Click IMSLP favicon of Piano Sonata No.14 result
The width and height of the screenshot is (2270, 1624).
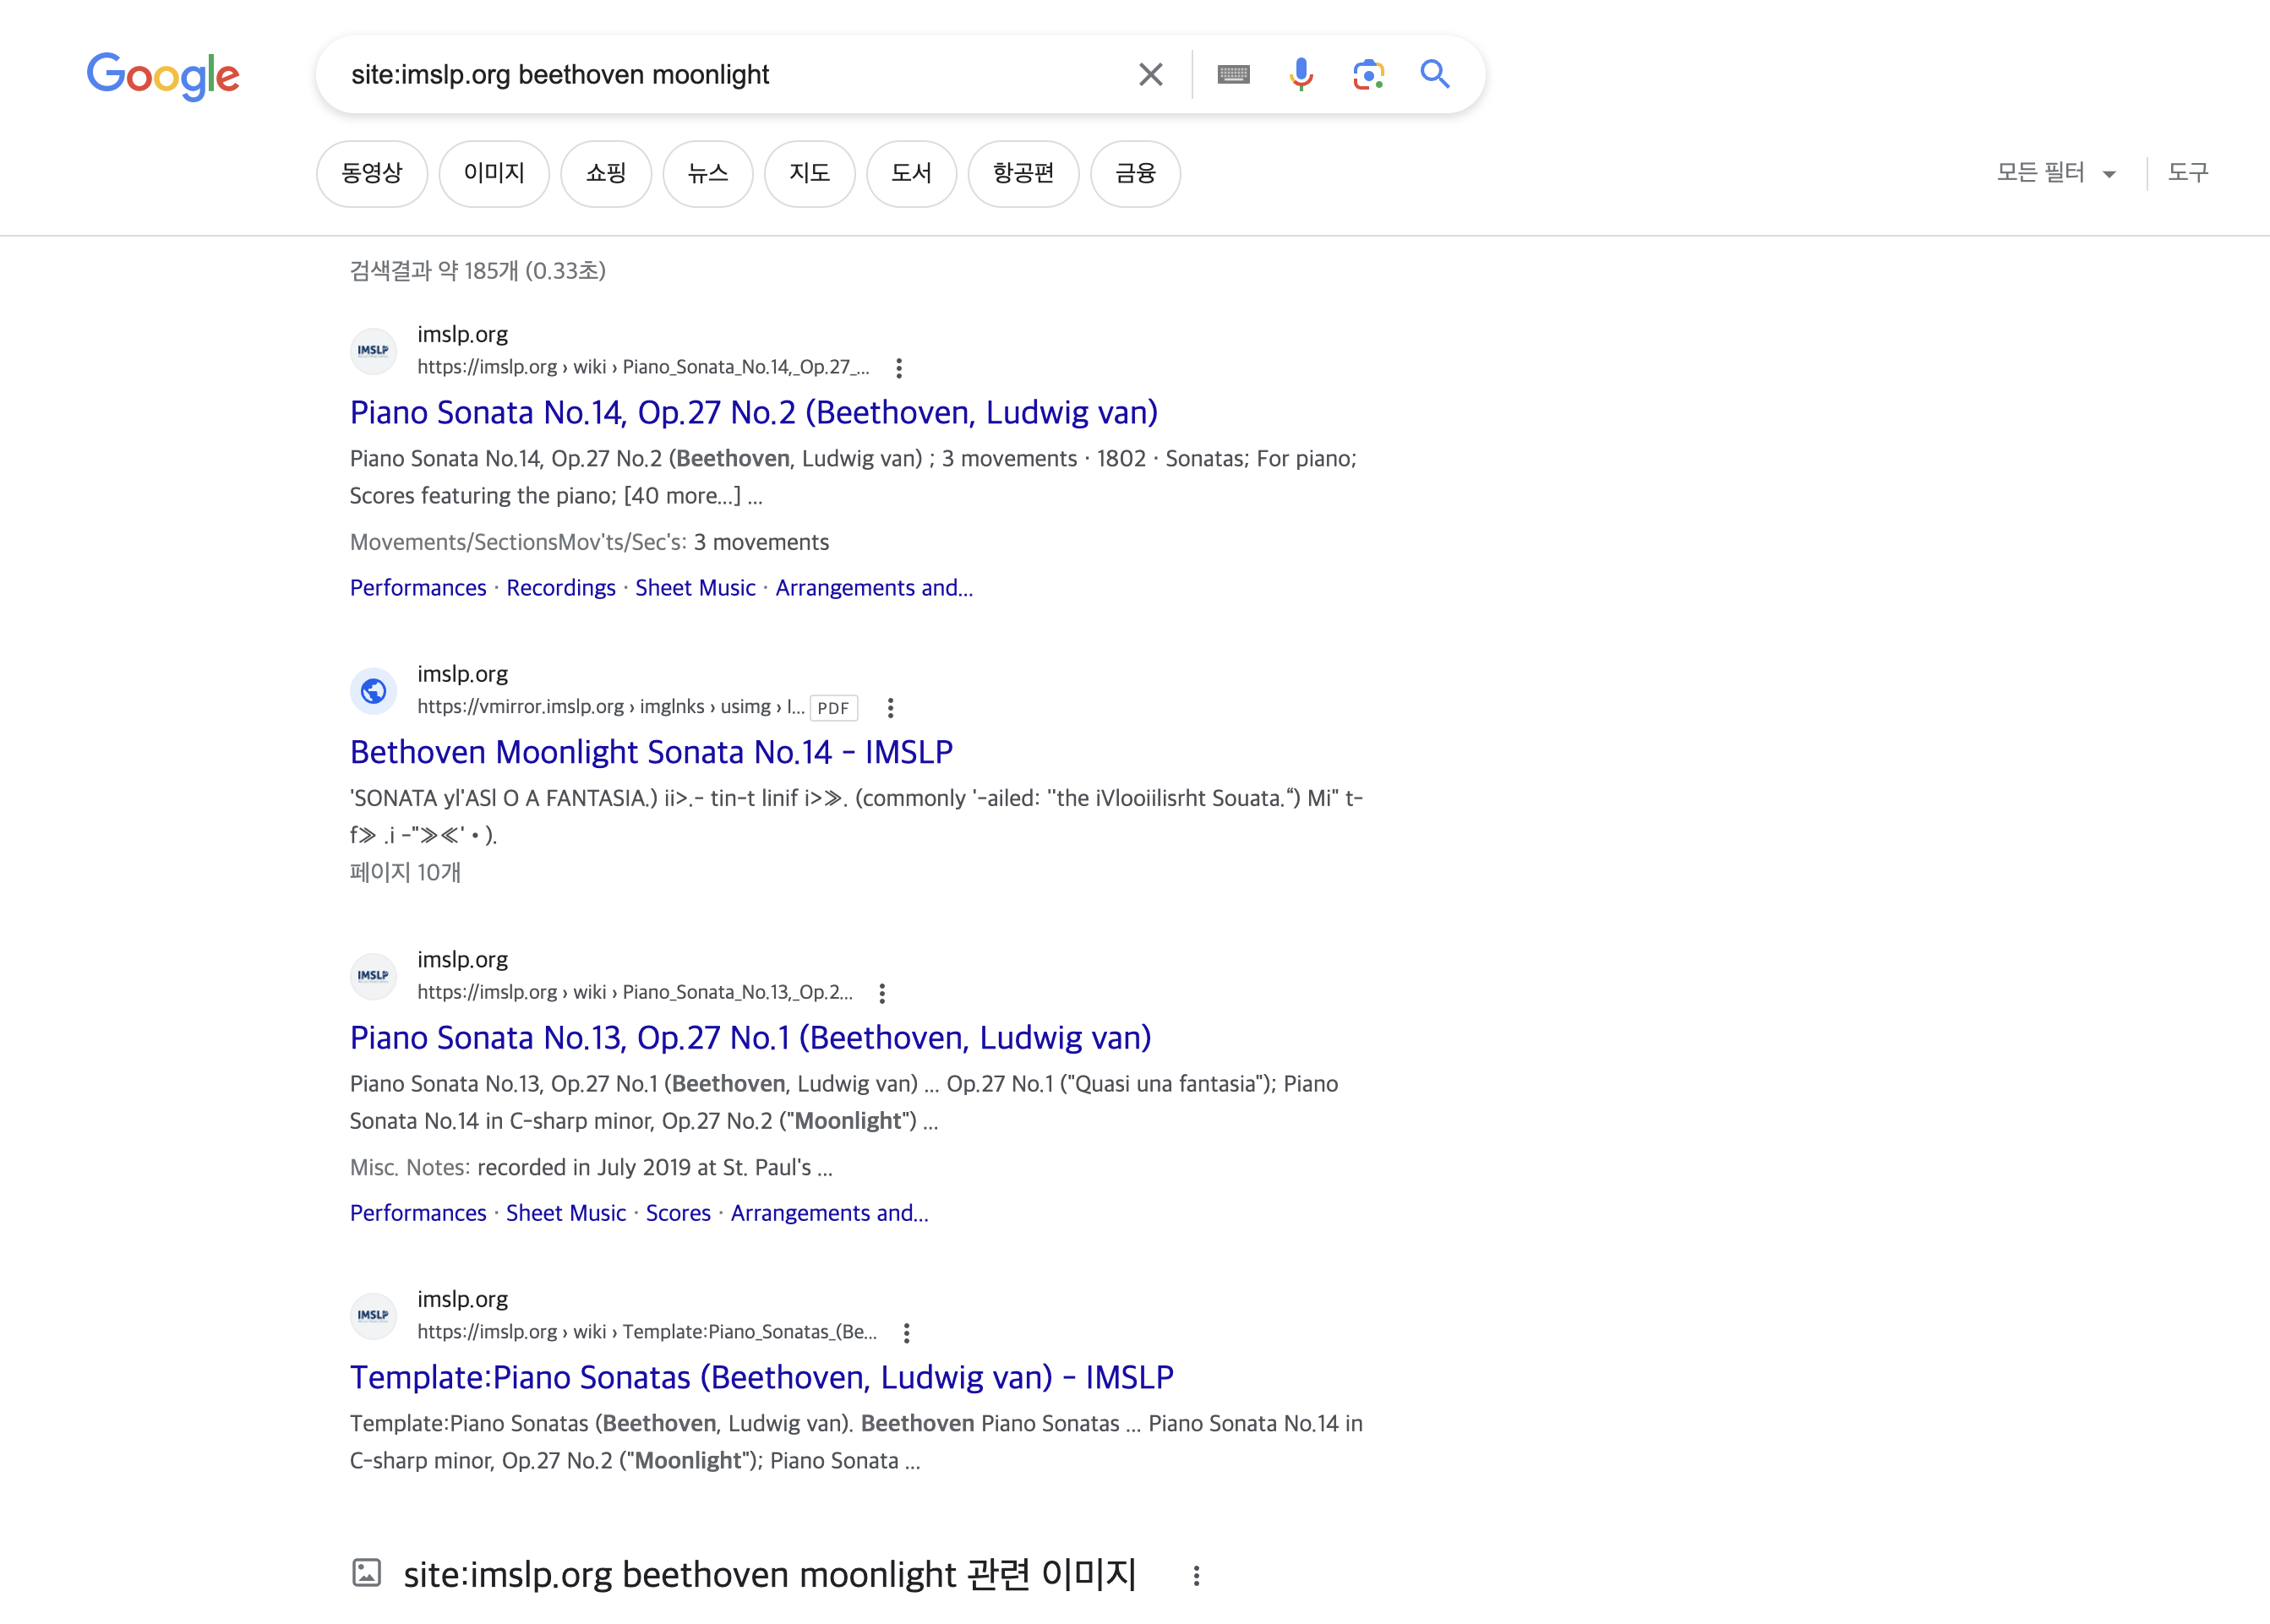coord(373,351)
